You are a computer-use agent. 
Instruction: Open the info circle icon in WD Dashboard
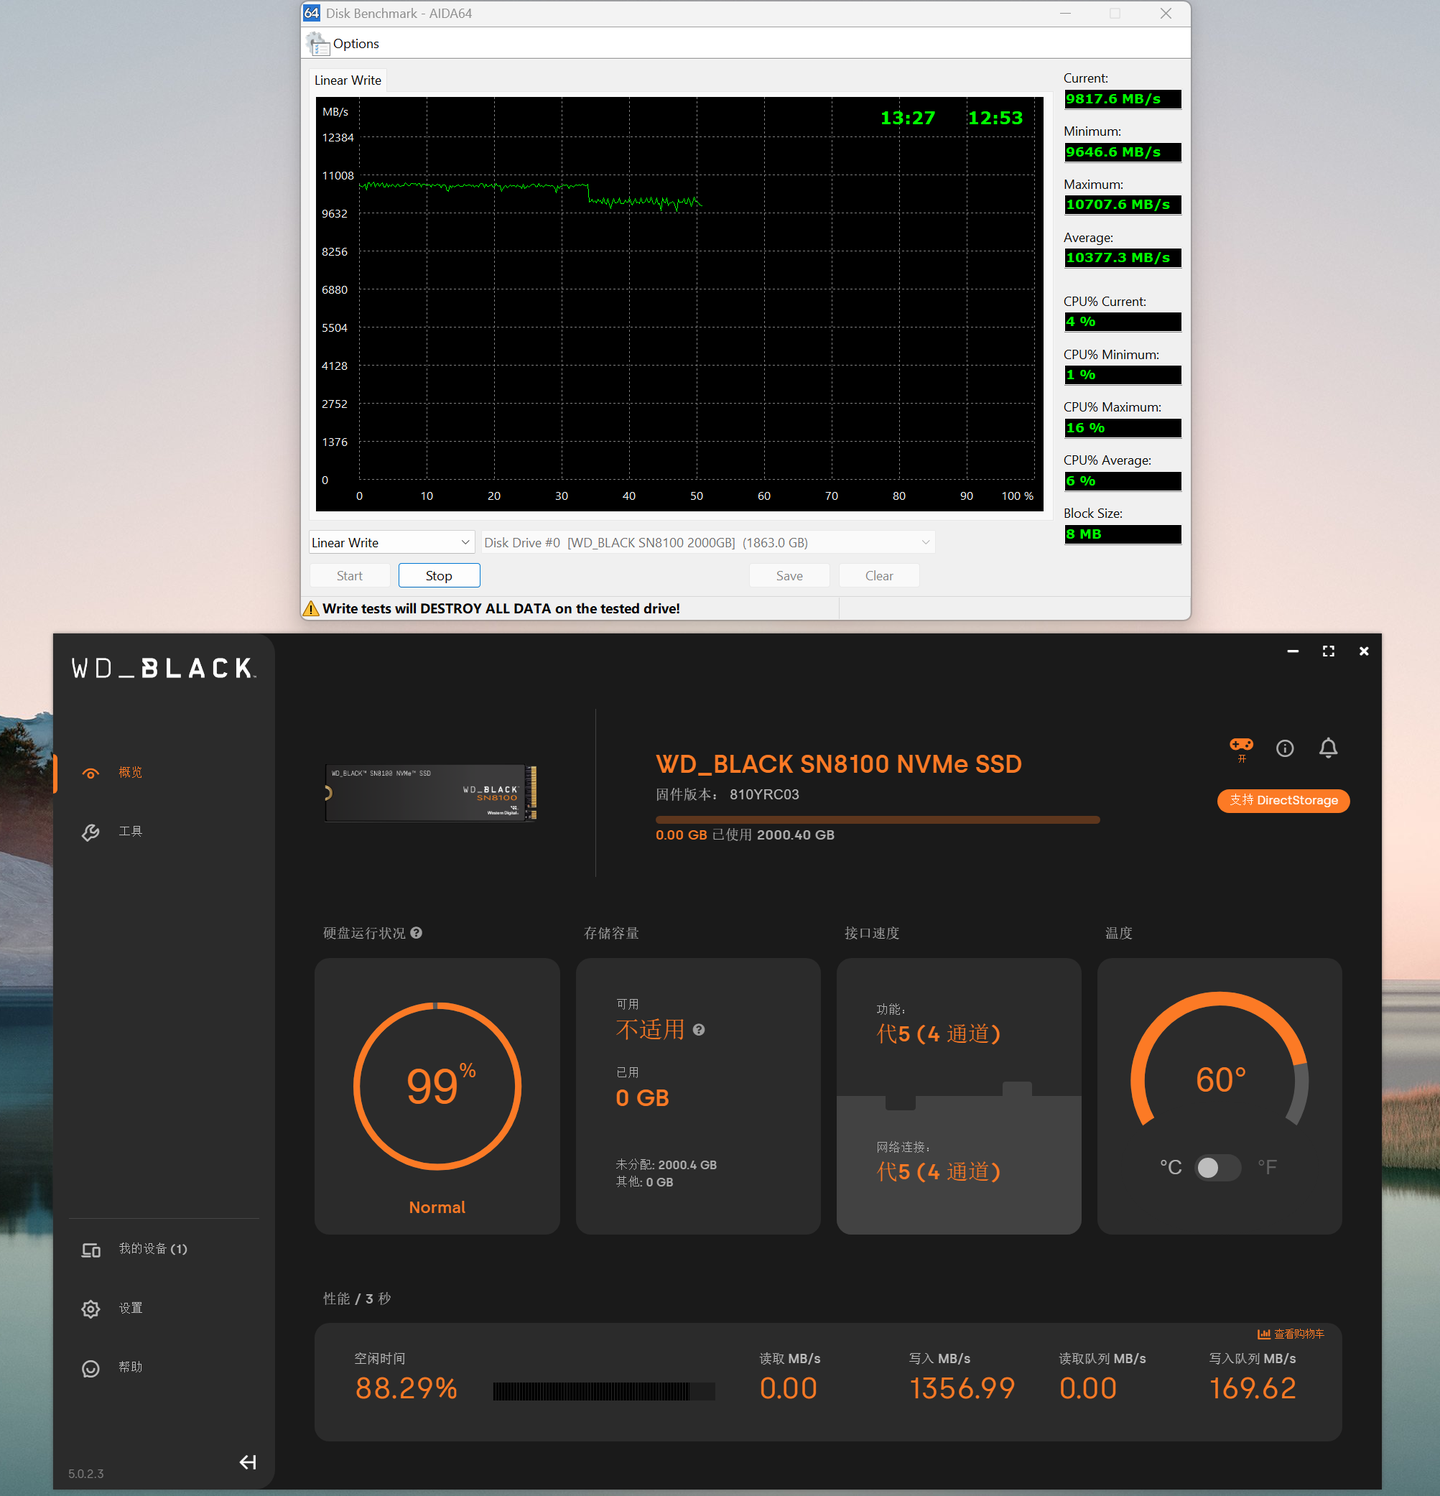click(1285, 748)
